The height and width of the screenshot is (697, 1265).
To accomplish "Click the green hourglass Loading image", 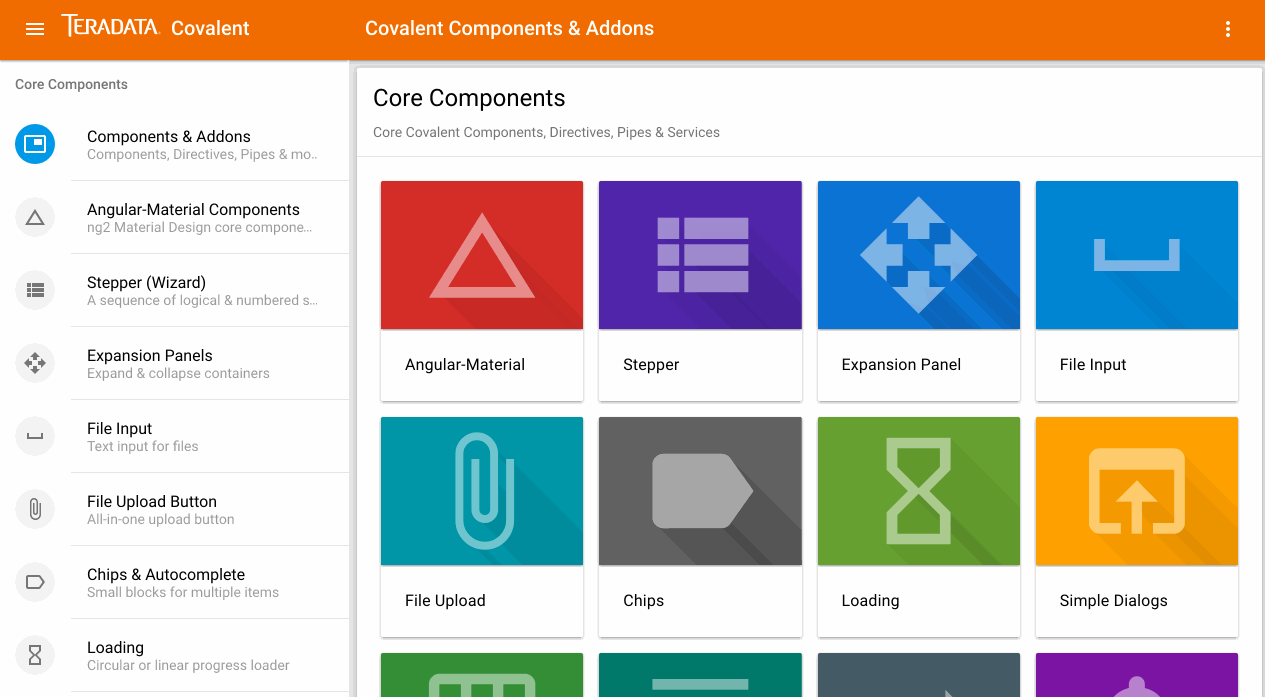I will (919, 491).
